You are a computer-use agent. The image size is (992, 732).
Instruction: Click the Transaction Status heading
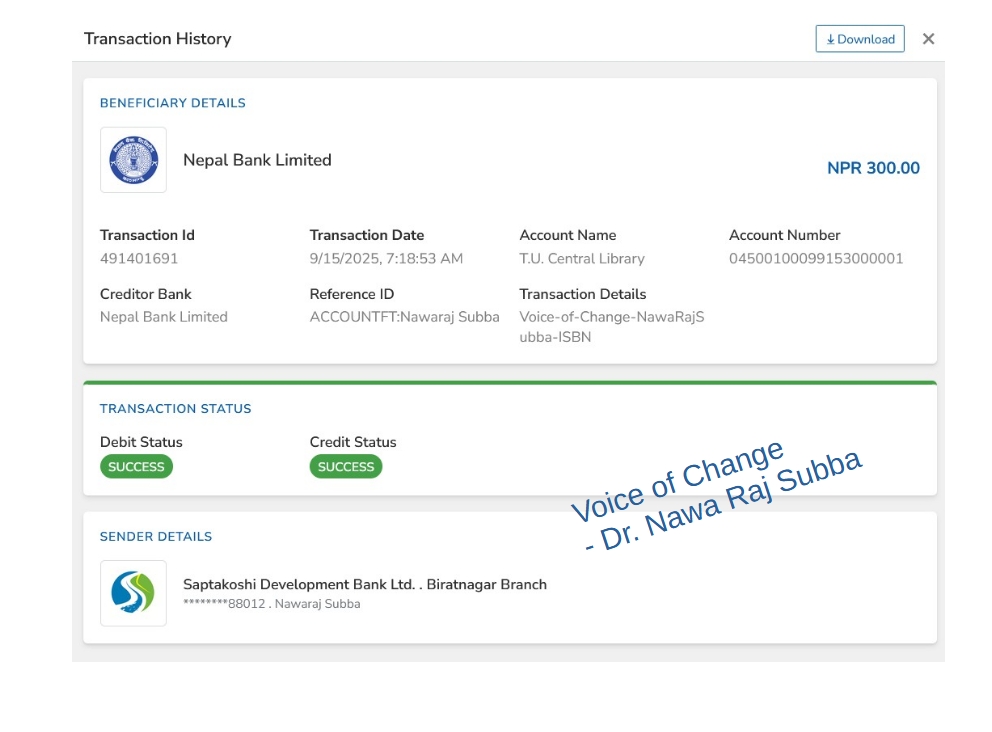click(175, 409)
